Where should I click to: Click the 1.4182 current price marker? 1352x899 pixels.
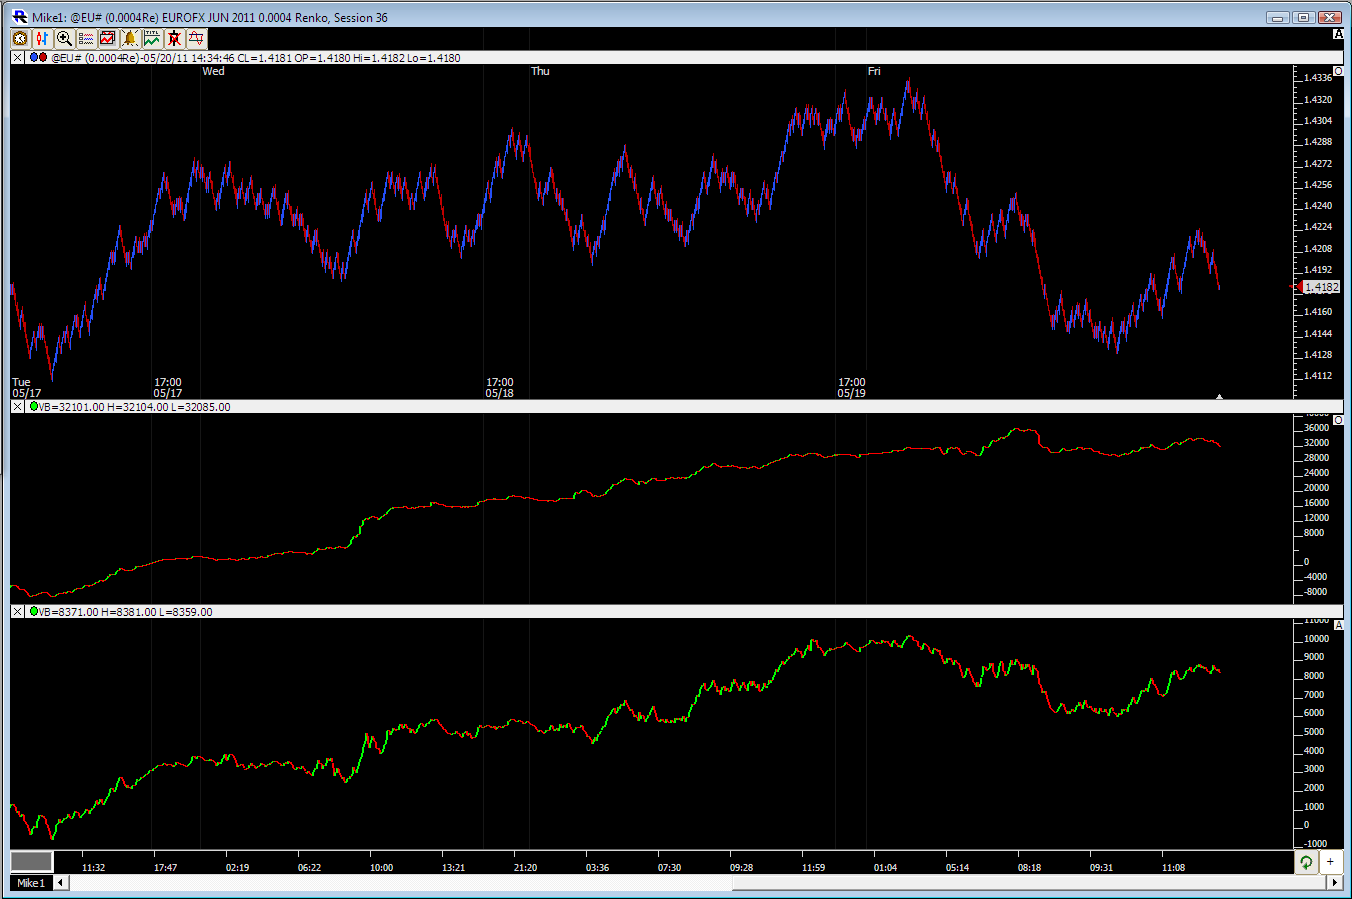pos(1321,287)
